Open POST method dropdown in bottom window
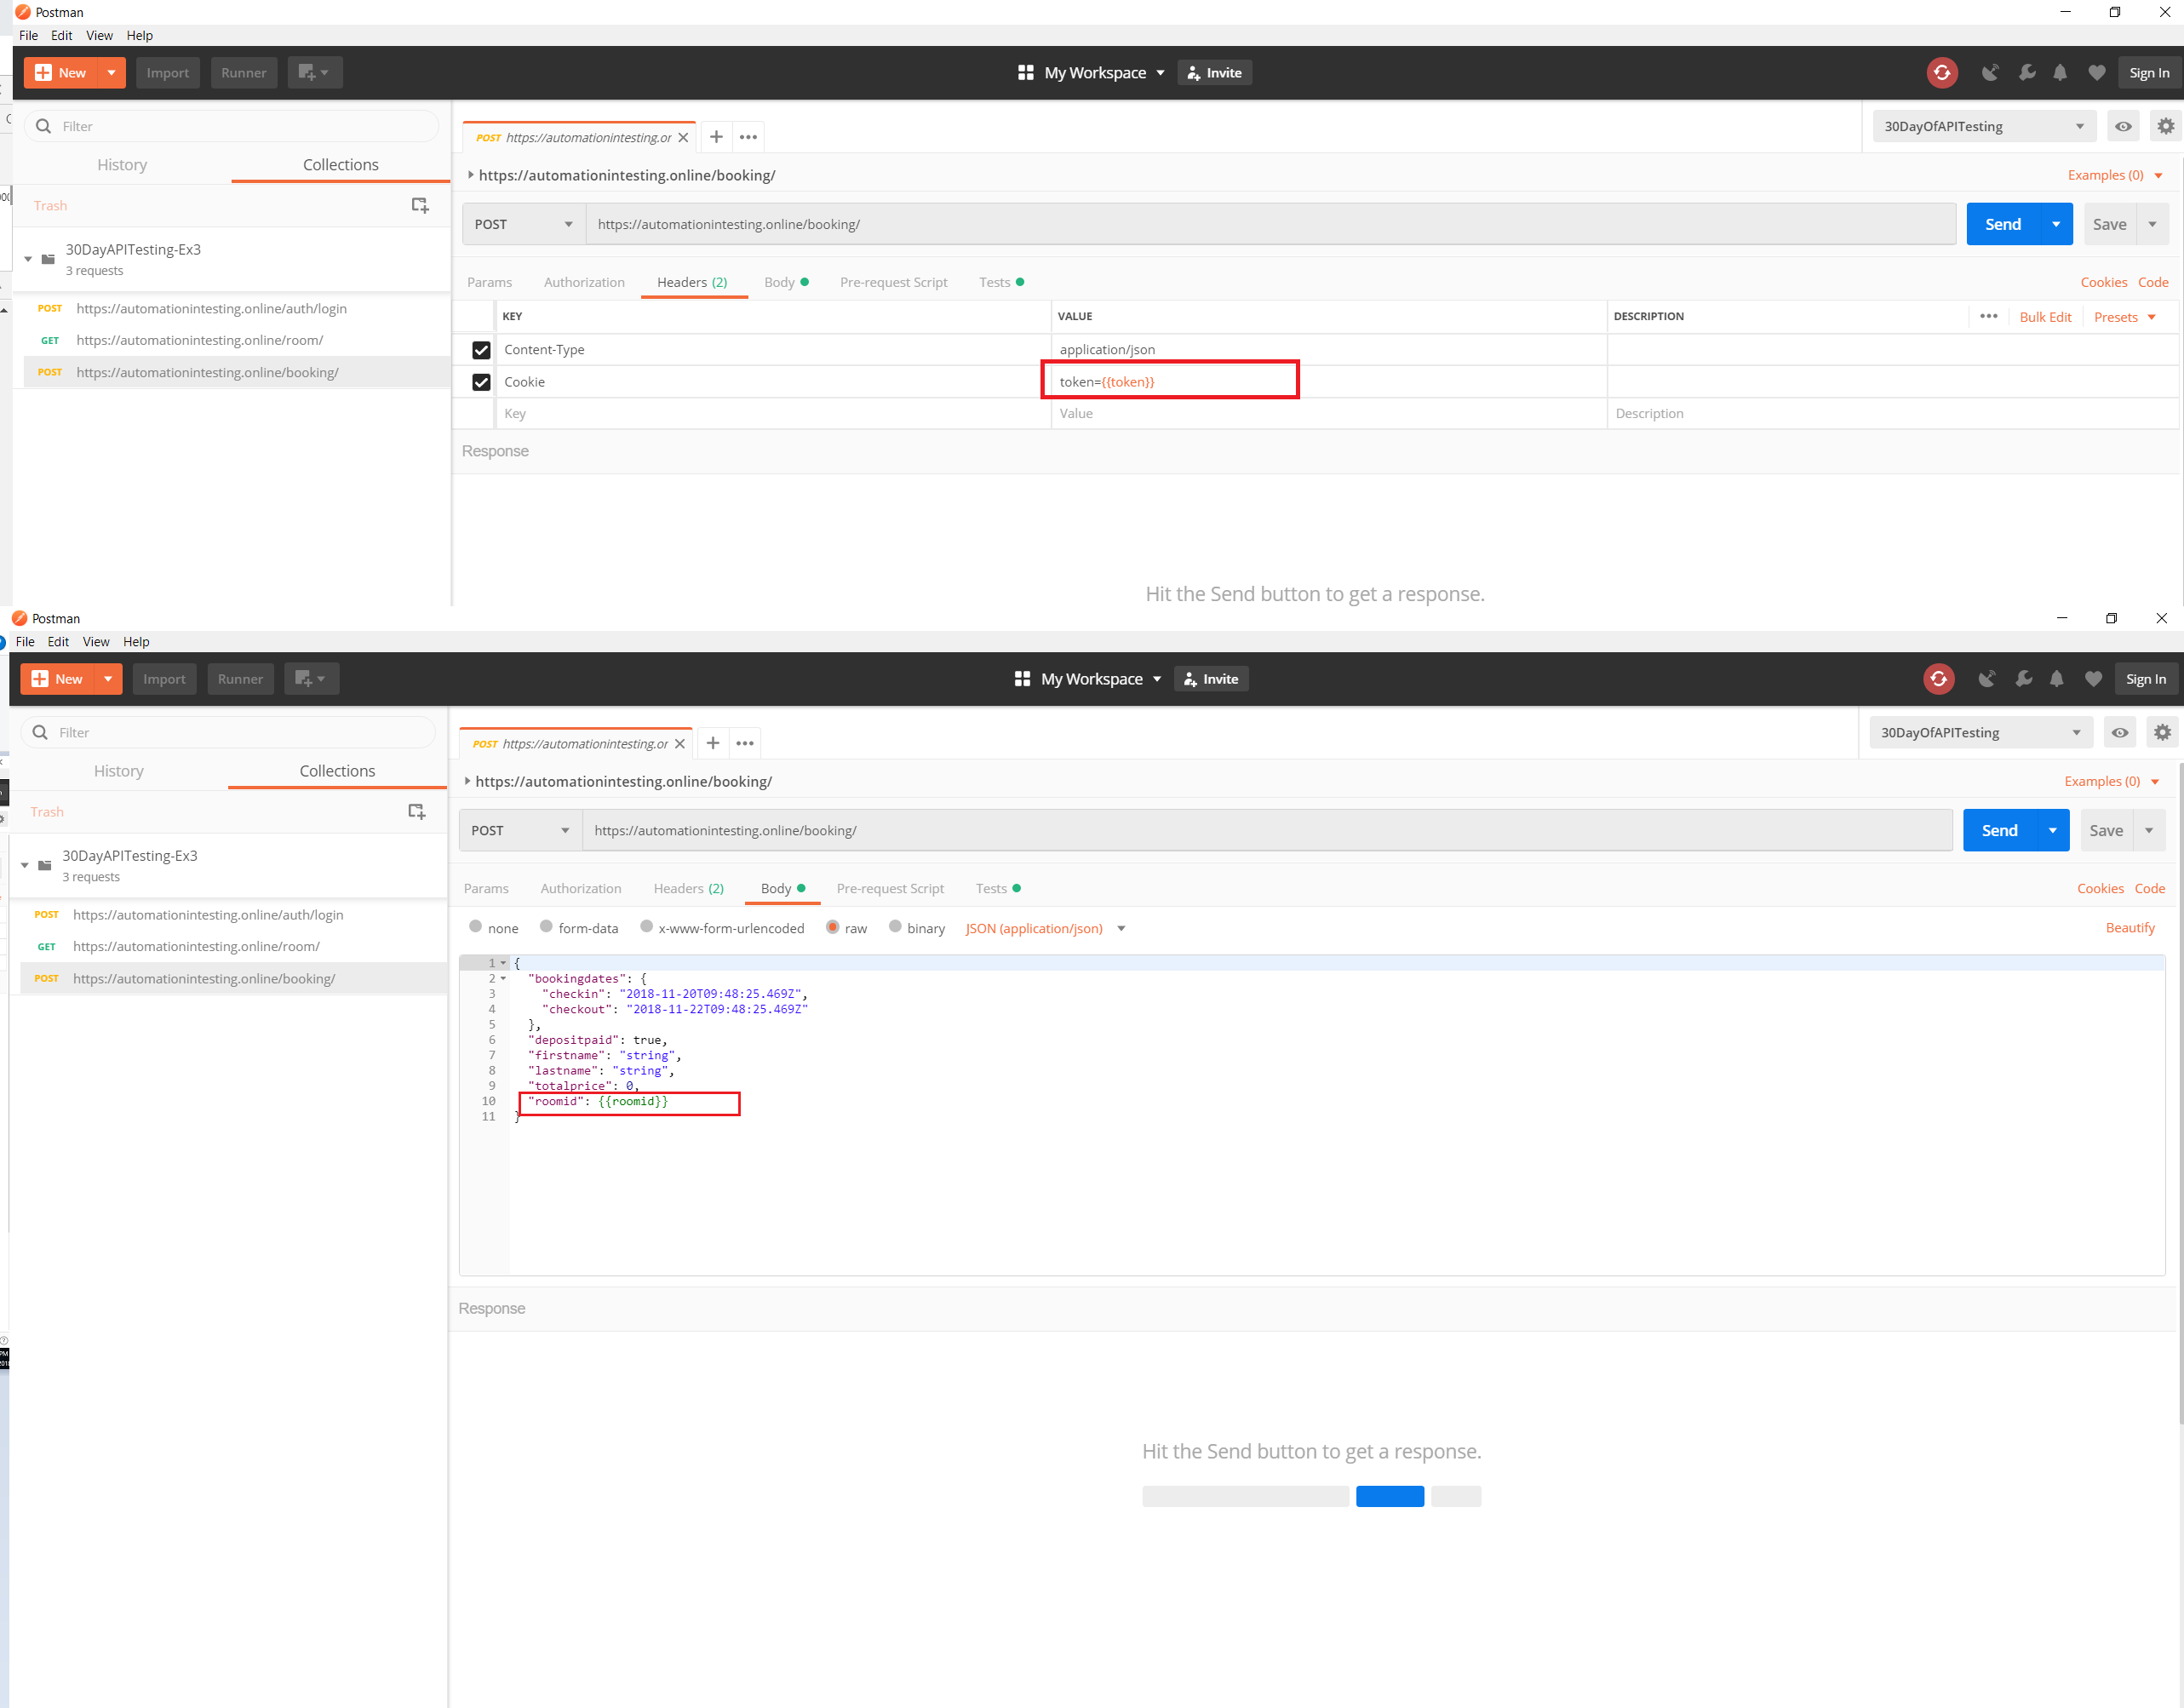Screen dimensions: 2184x1708 [x=521, y=830]
